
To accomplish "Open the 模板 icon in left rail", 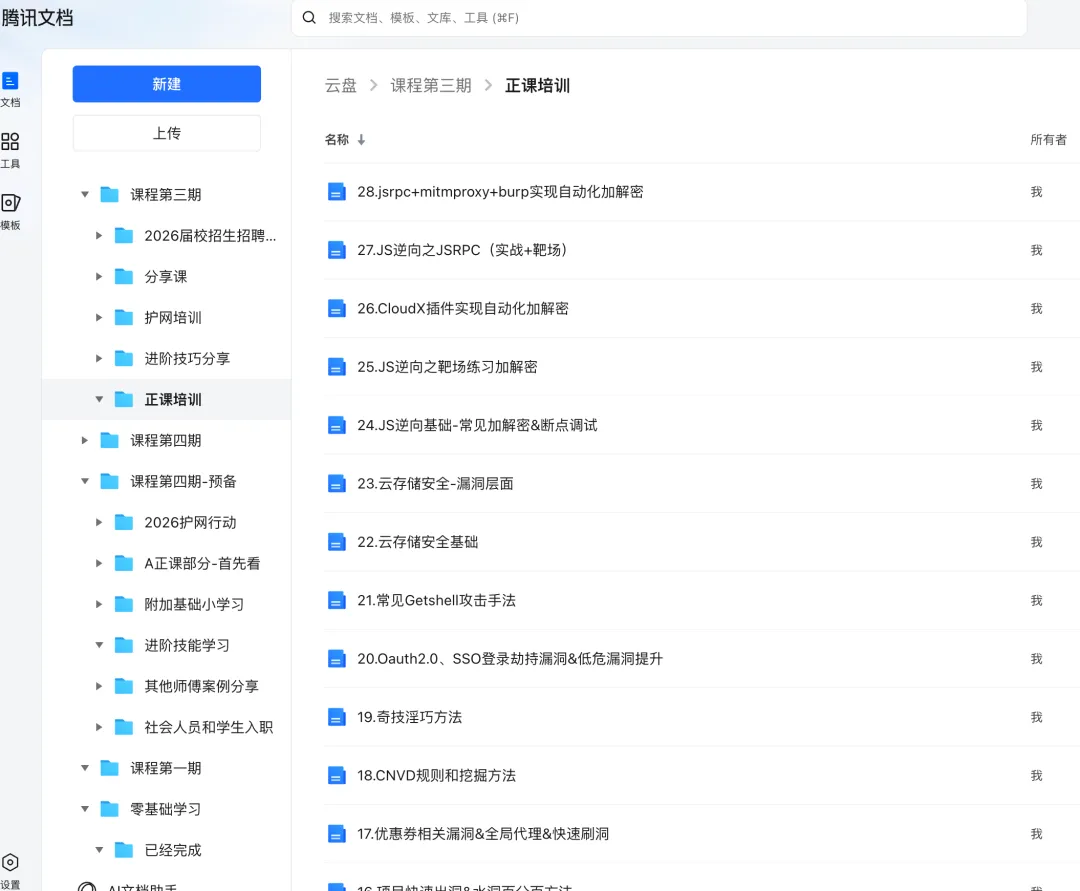I will click(10, 202).
